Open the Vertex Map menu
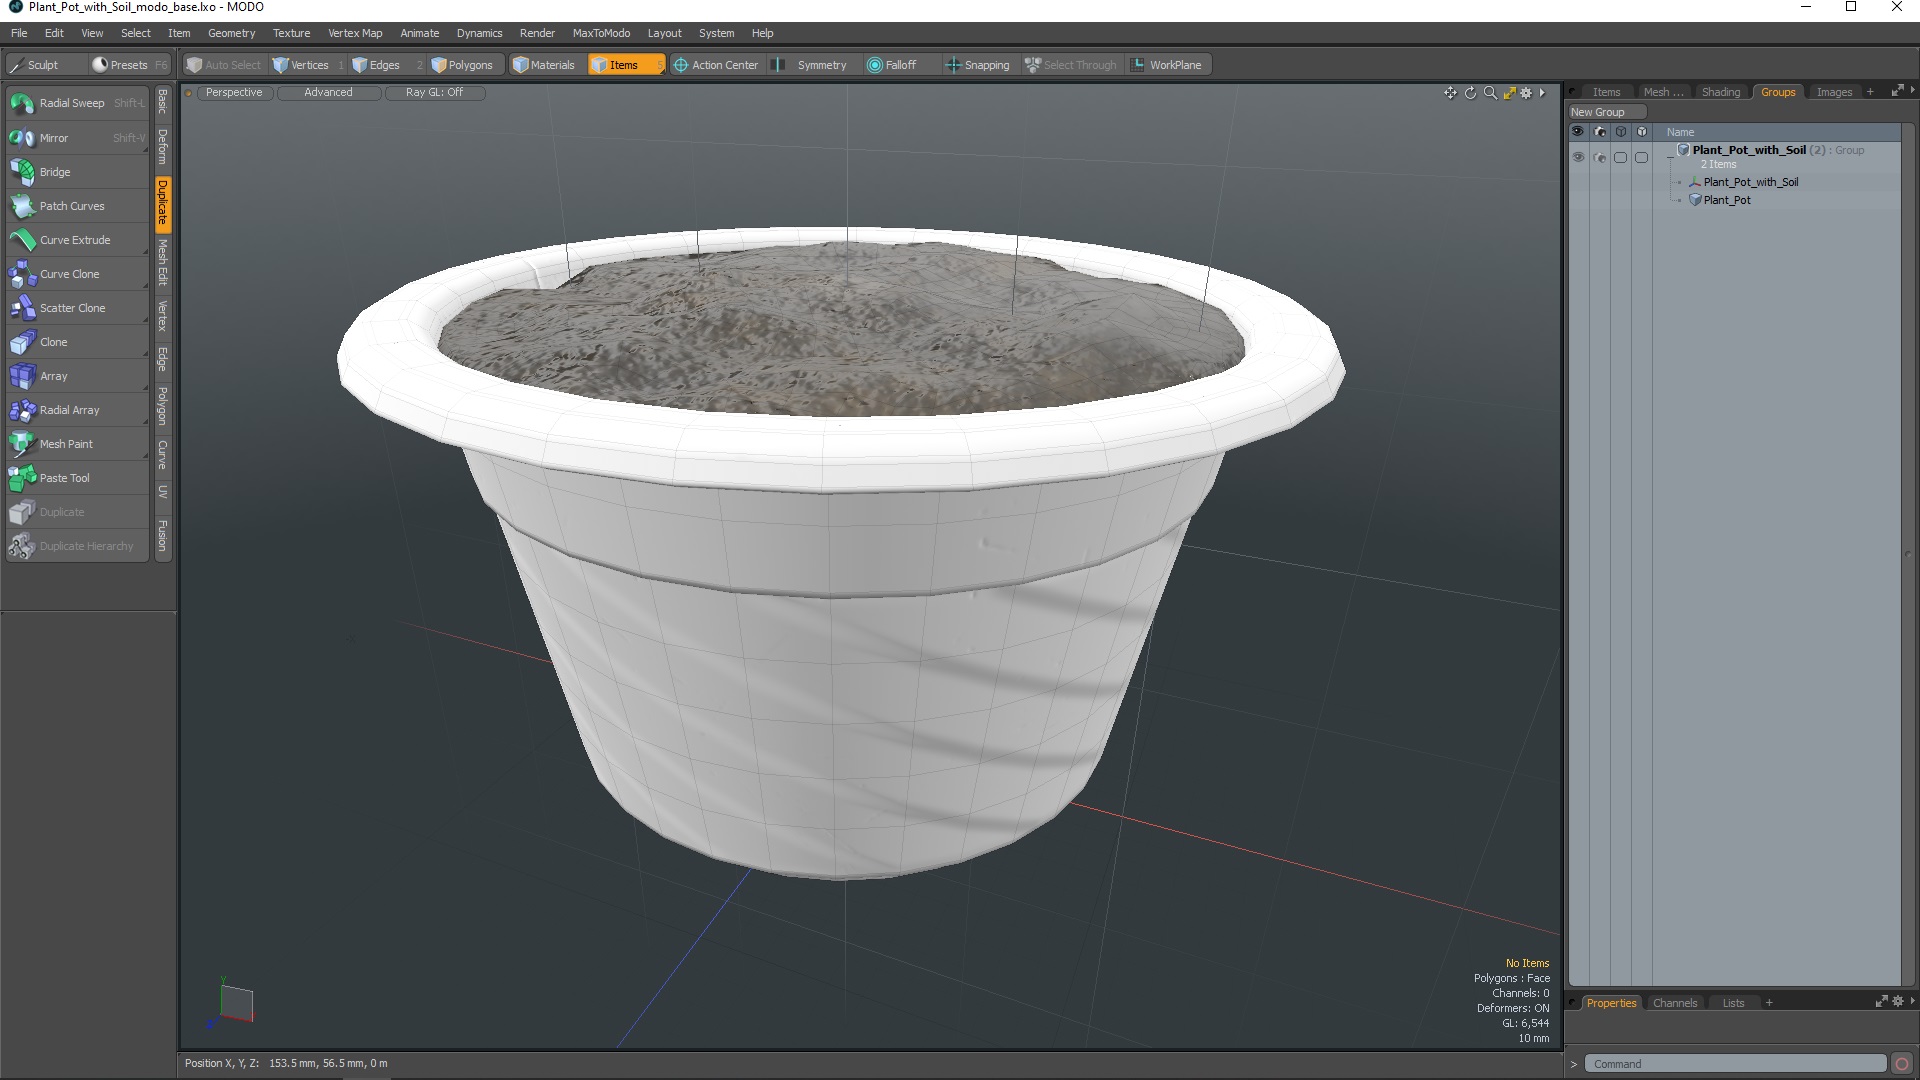1920x1080 pixels. click(x=355, y=33)
